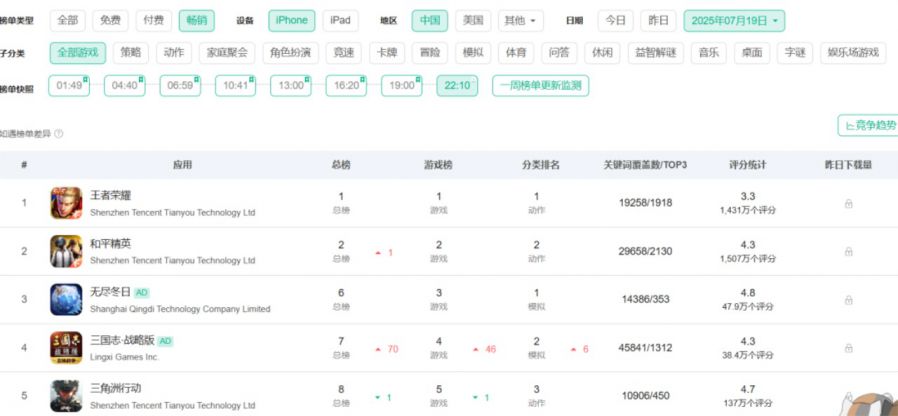The height and width of the screenshot is (416, 898).
Task: Set region to 中国
Action: [x=430, y=21]
